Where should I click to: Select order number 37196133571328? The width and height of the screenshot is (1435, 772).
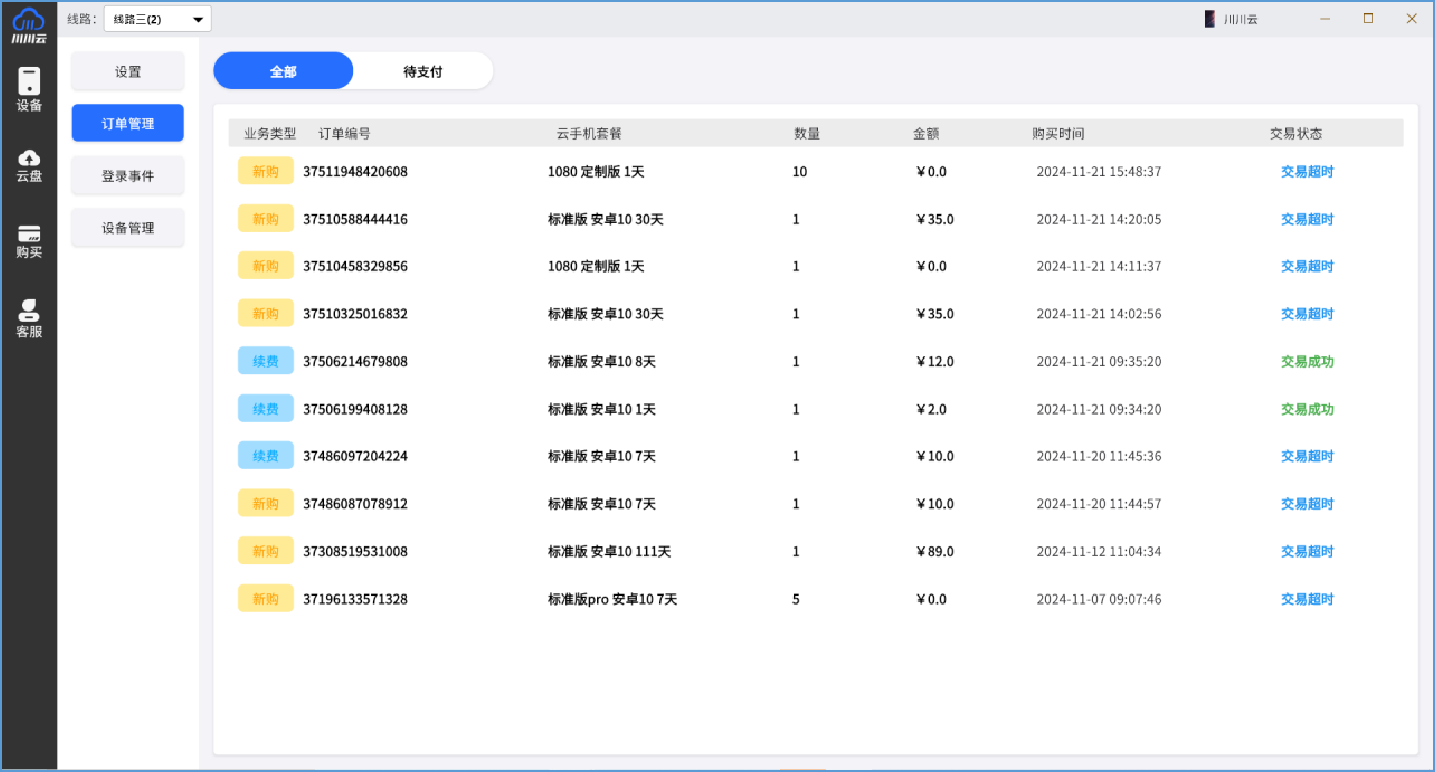[355, 599]
